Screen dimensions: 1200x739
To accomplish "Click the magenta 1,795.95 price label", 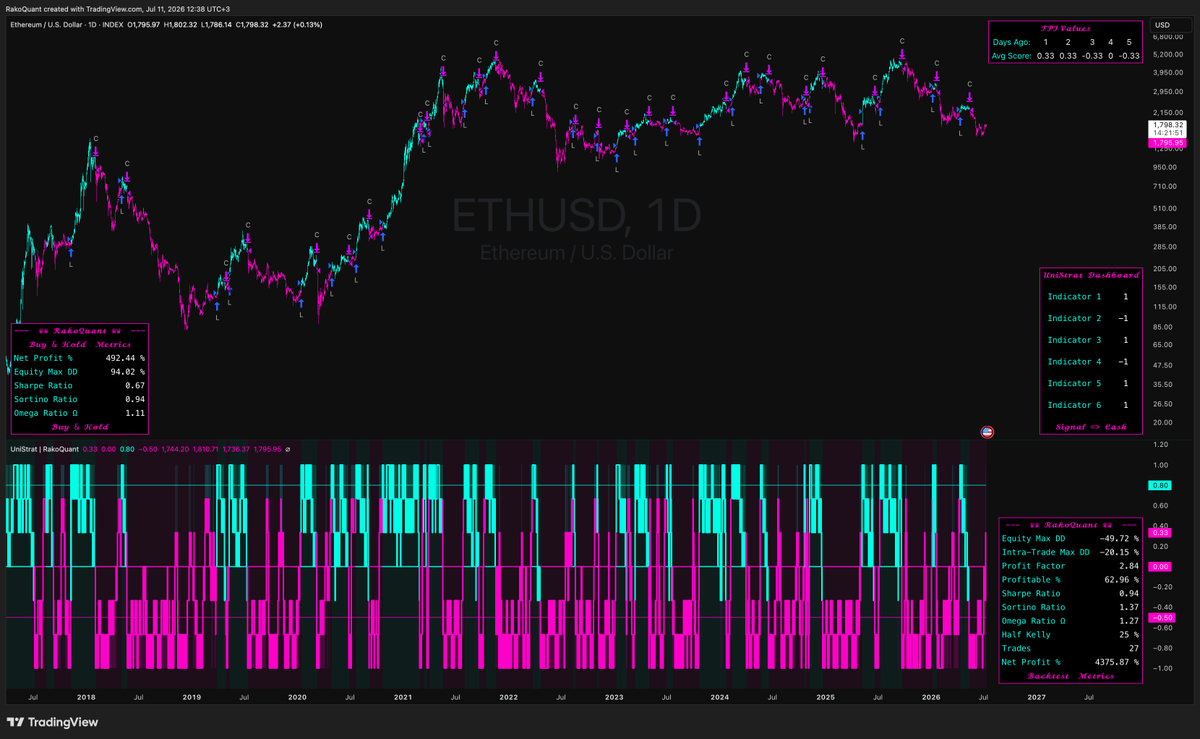I will [1168, 143].
